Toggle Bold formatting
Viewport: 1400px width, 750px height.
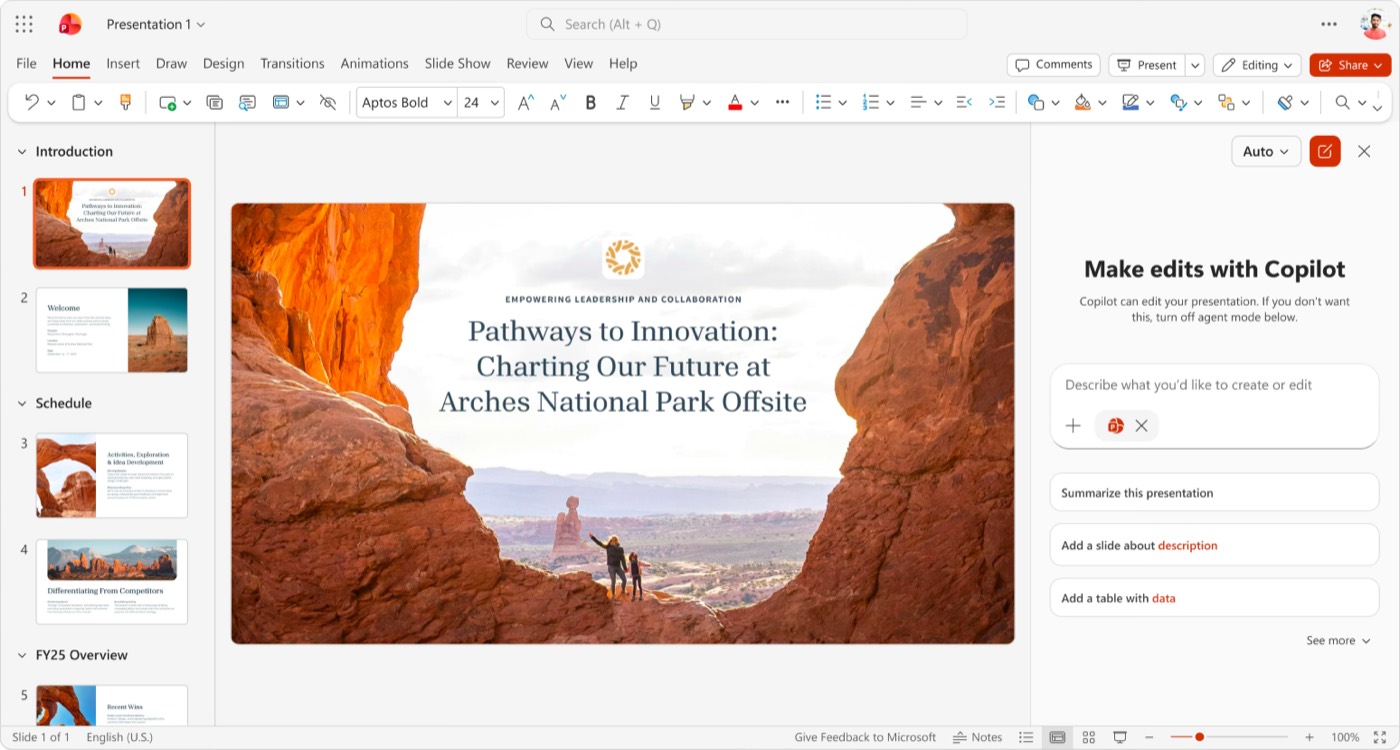(x=591, y=102)
